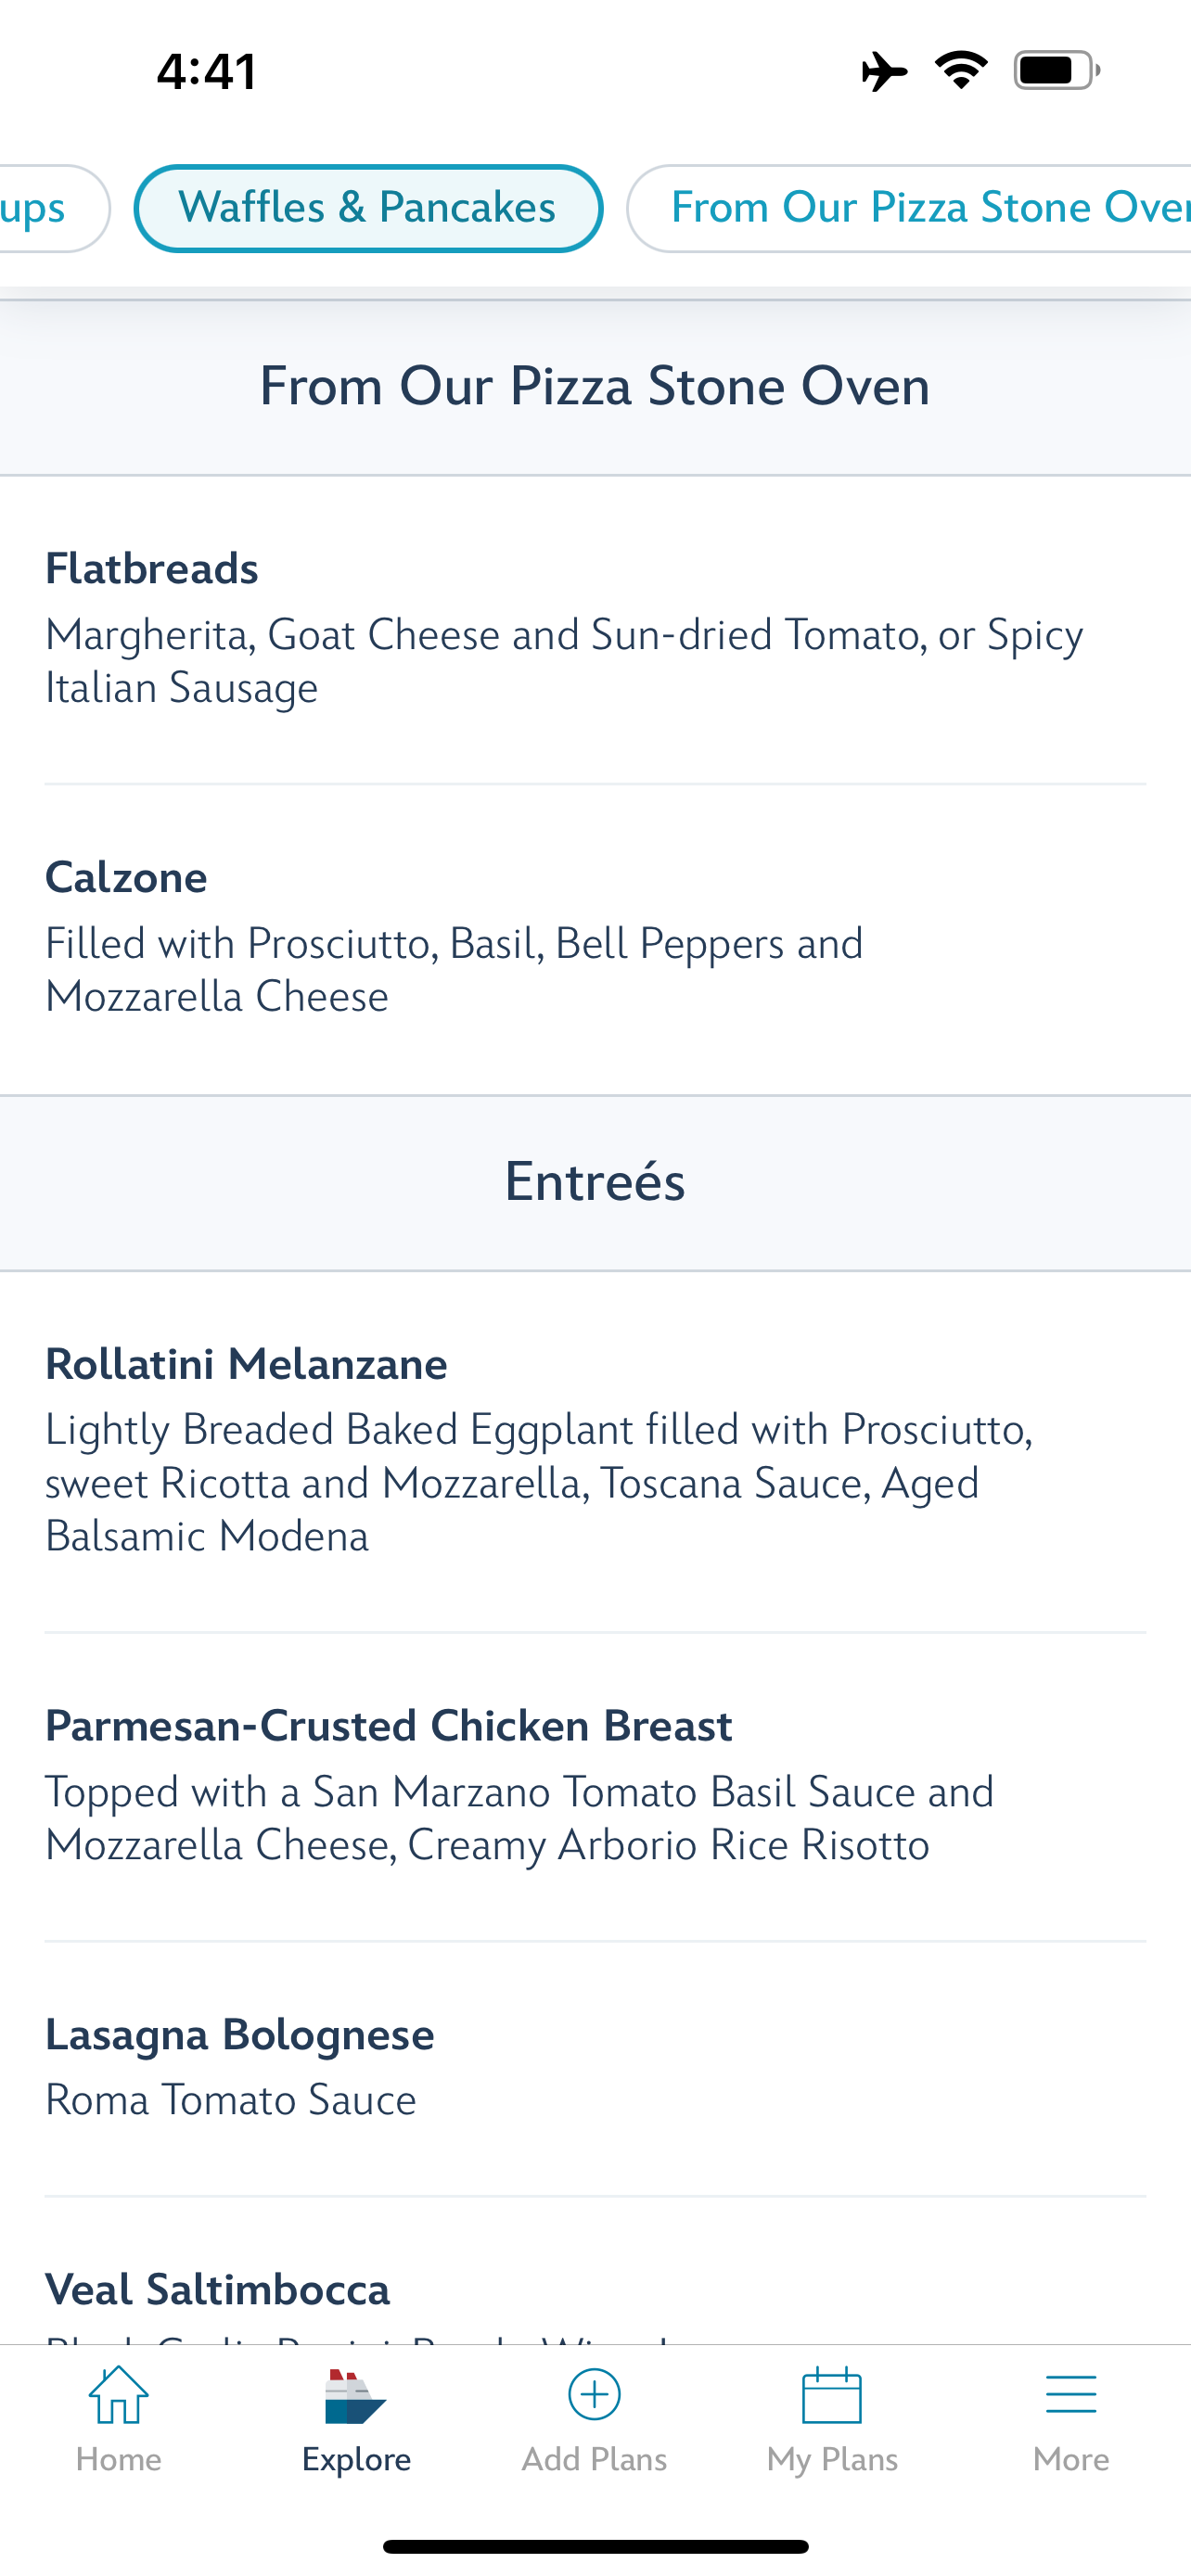
Task: Tap the Entreés section header
Action: pyautogui.click(x=594, y=1182)
